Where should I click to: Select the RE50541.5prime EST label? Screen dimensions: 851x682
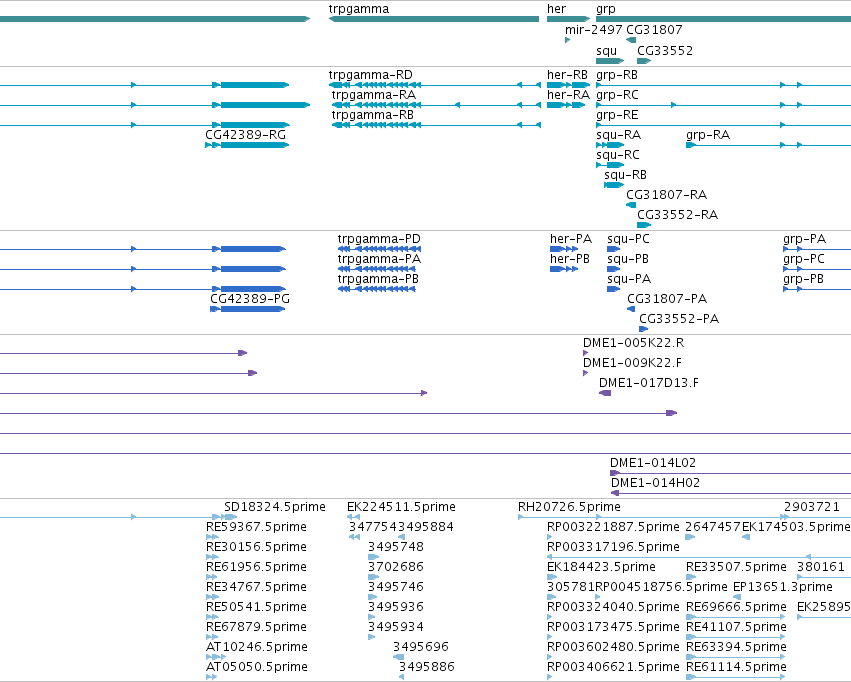(x=256, y=608)
